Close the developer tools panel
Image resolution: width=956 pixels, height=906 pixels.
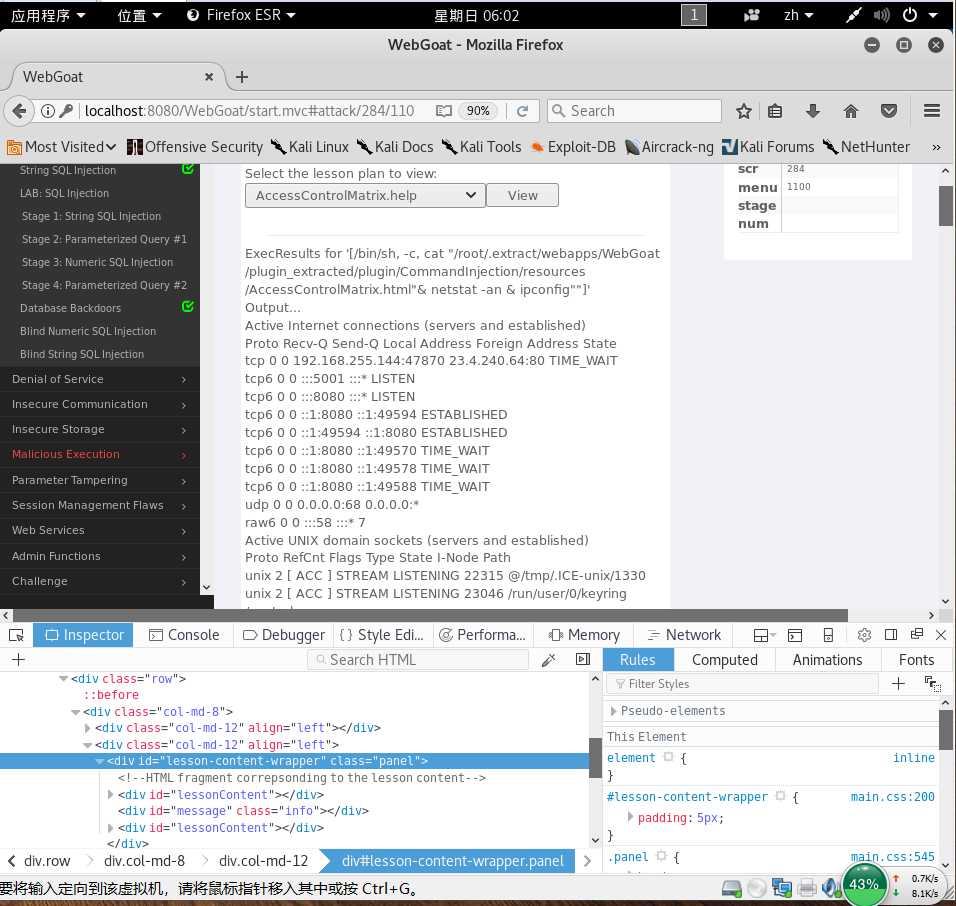[x=941, y=635]
